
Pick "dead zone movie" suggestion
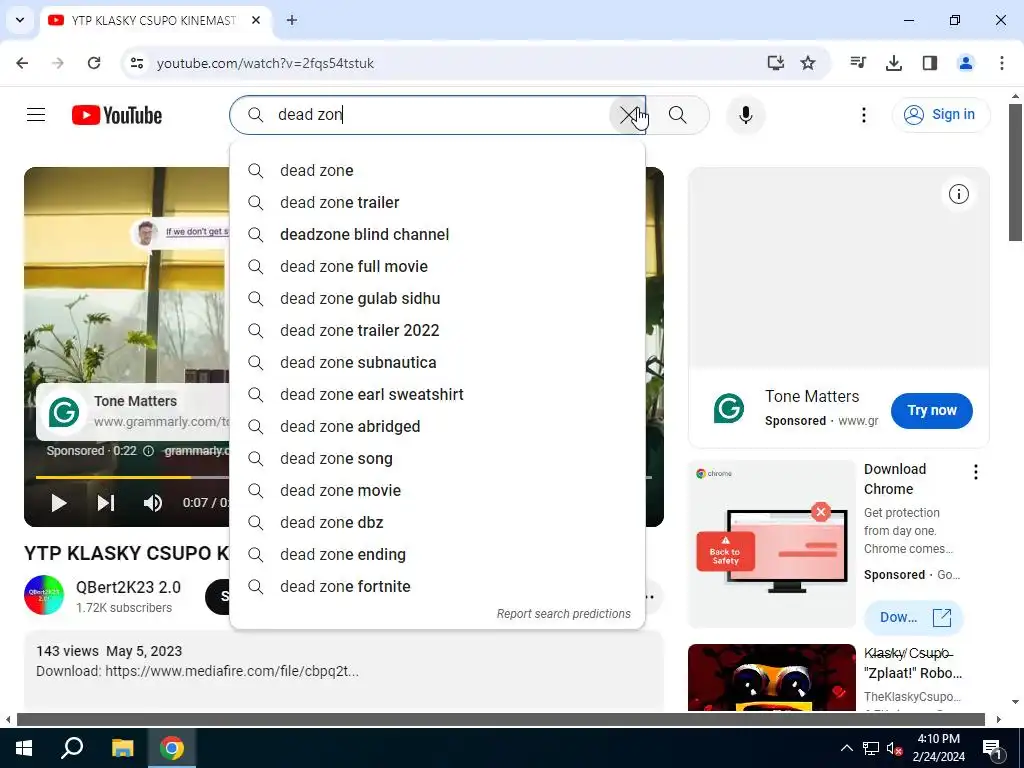tap(438, 490)
